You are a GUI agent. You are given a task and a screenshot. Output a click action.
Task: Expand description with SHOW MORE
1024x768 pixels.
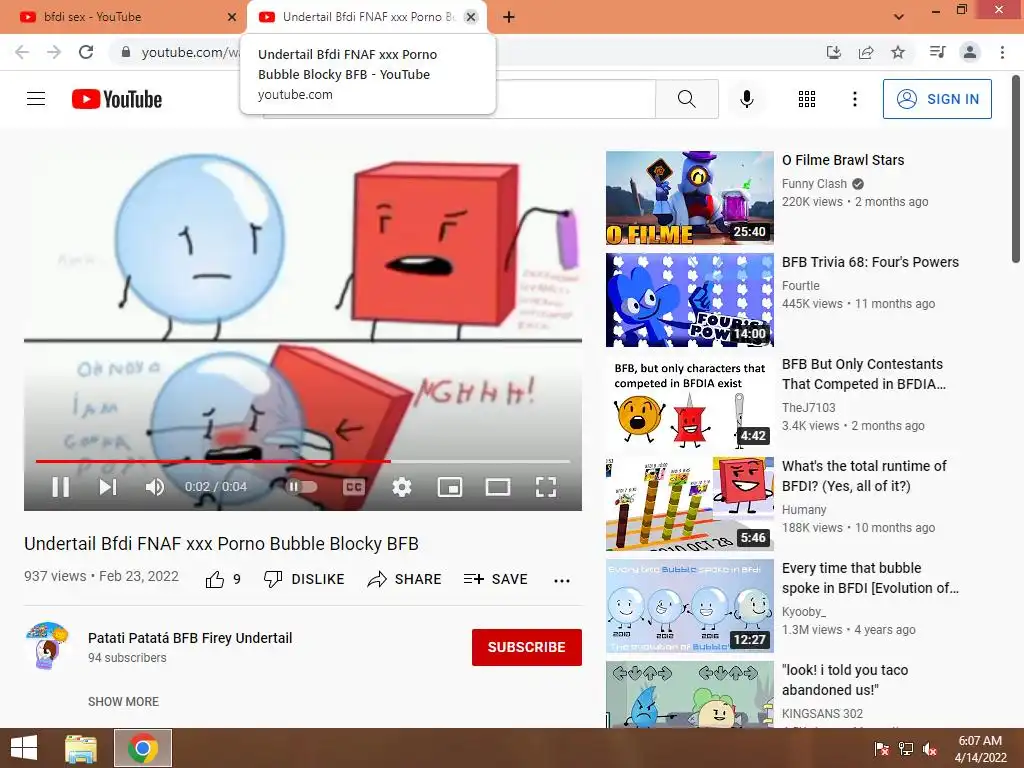(123, 701)
